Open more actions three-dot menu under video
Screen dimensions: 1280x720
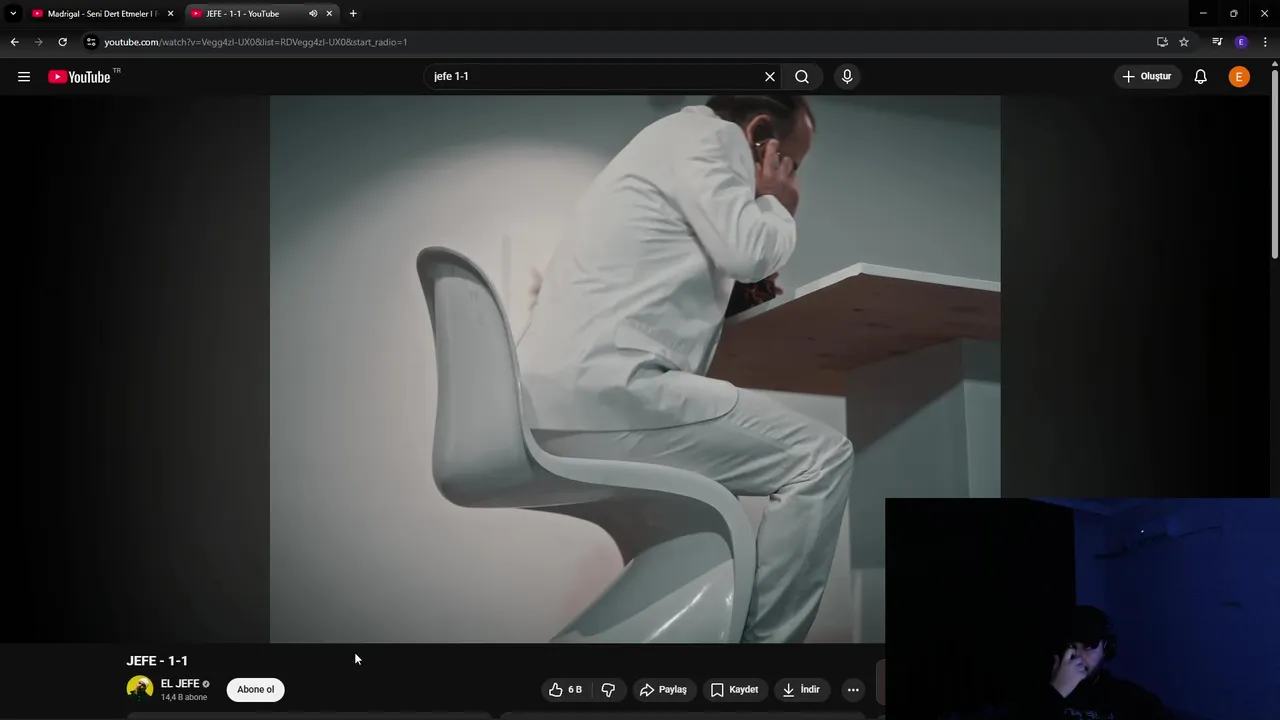(853, 689)
